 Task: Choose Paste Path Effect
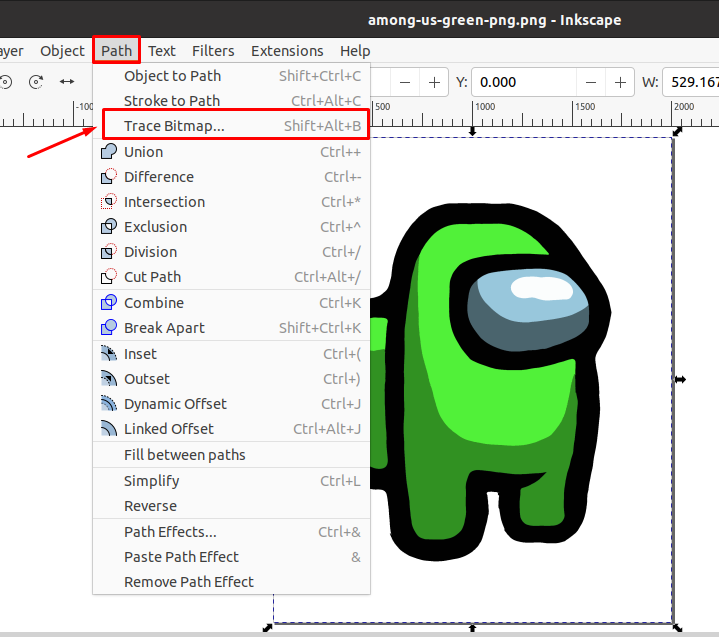[x=232, y=557]
